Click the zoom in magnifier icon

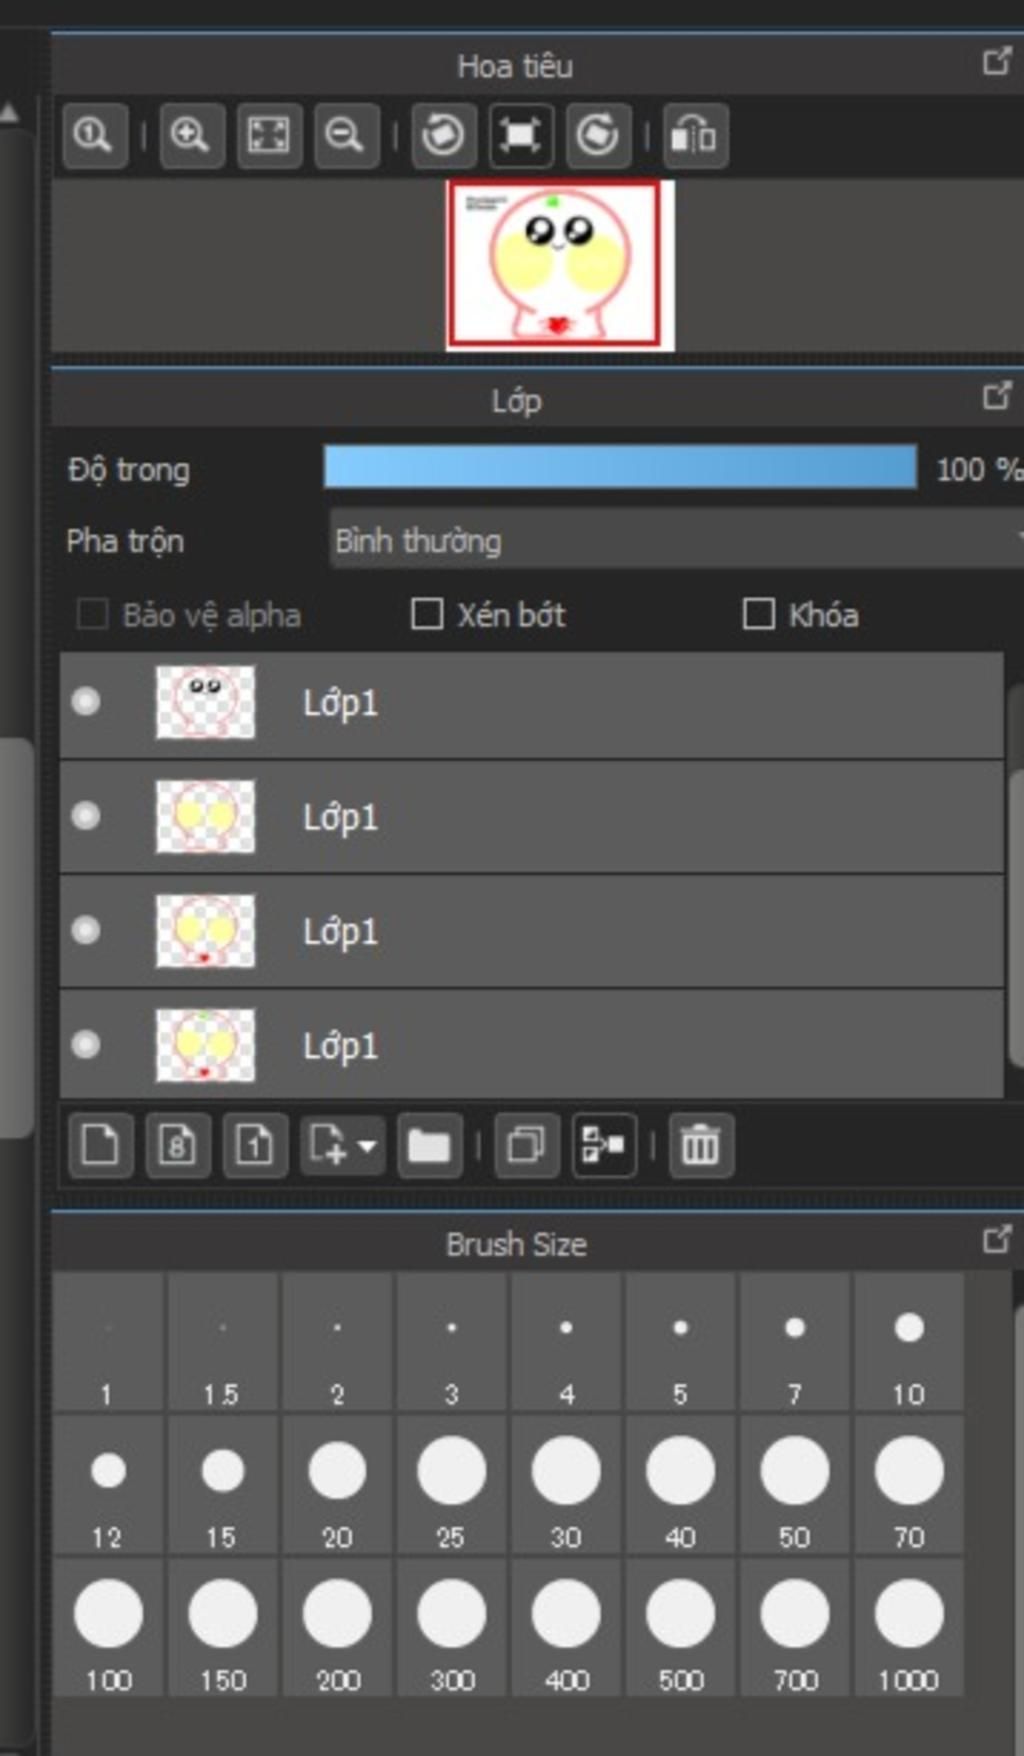click(x=190, y=135)
